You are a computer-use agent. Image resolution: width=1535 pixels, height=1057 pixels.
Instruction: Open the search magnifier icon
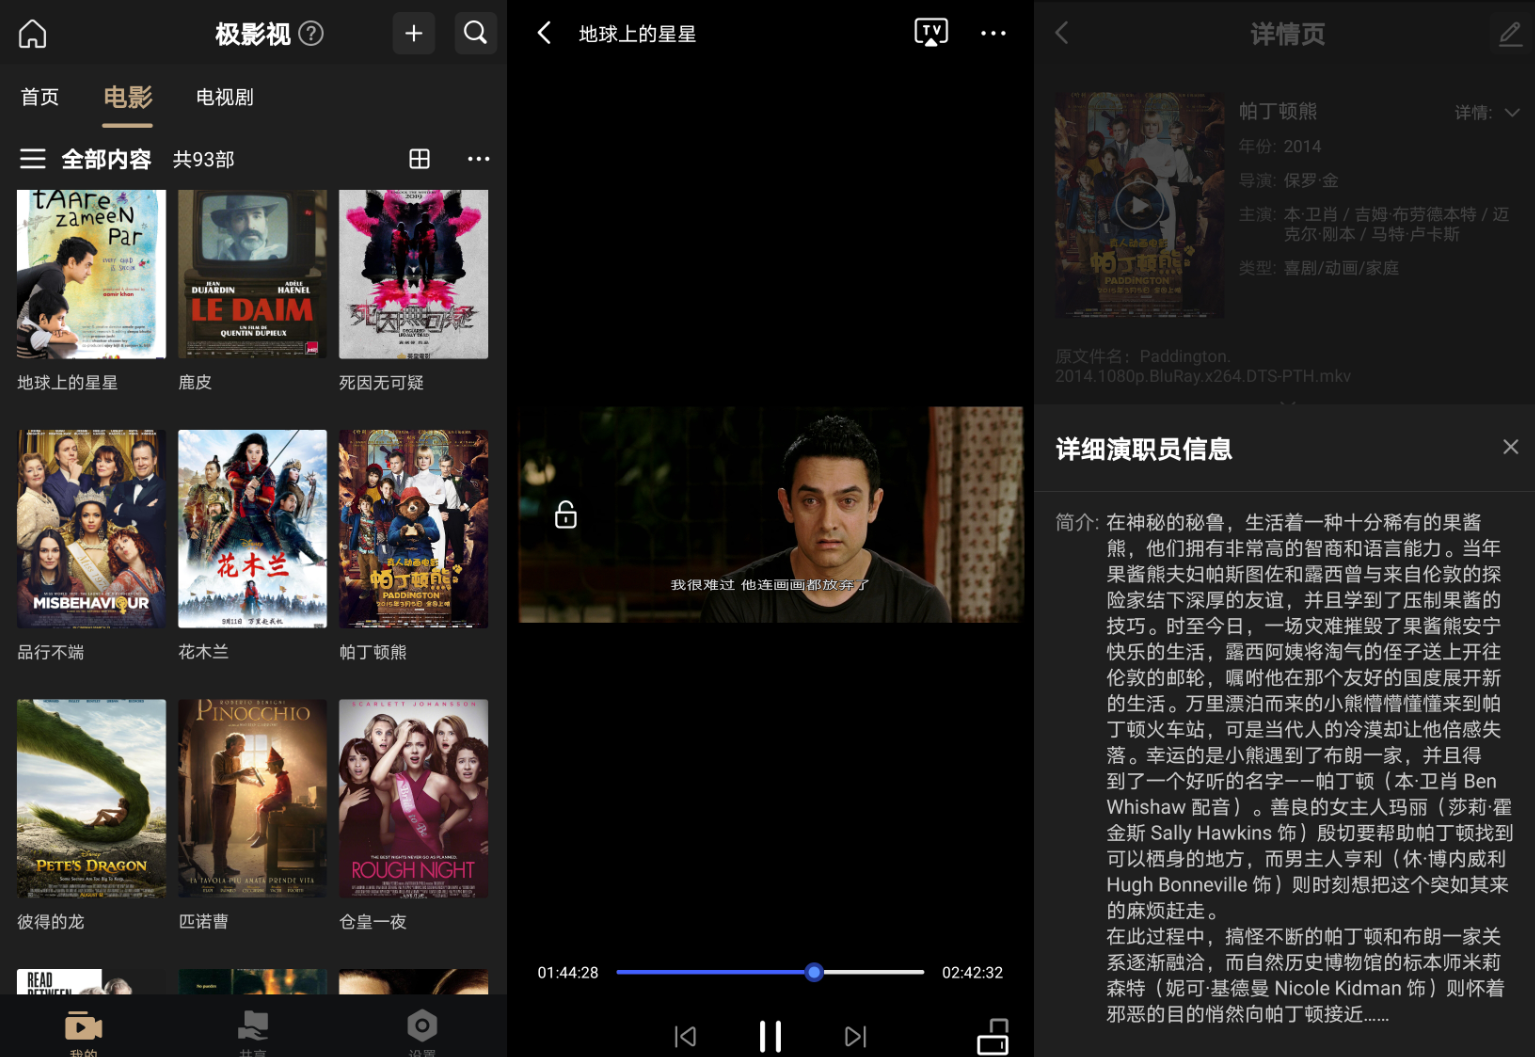pos(476,34)
